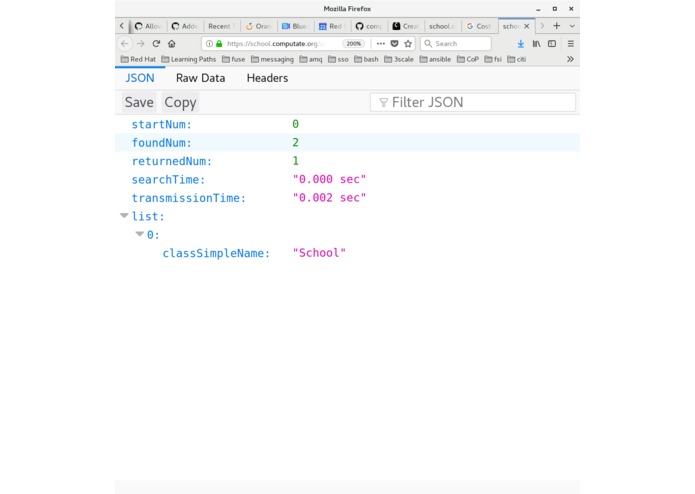Open the 3scale bookmark folder

(x=399, y=59)
